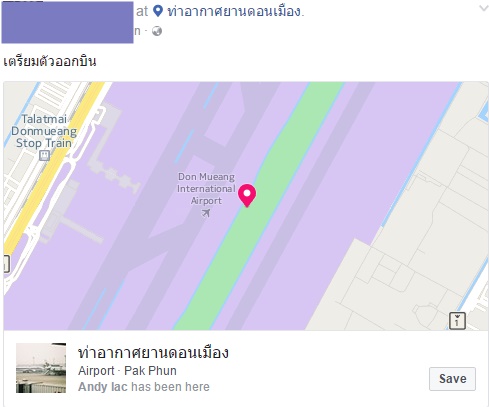Viewport: 489px width, 407px height.
Task: Save the ท่าอากาศยานดอนเมือง place
Action: pyautogui.click(x=452, y=379)
